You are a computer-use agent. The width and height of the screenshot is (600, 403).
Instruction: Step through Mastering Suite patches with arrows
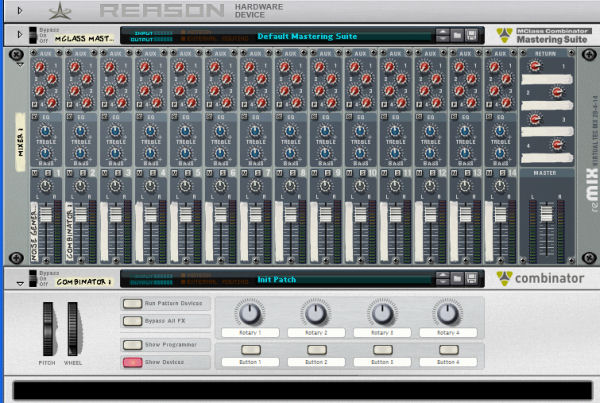(442, 36)
